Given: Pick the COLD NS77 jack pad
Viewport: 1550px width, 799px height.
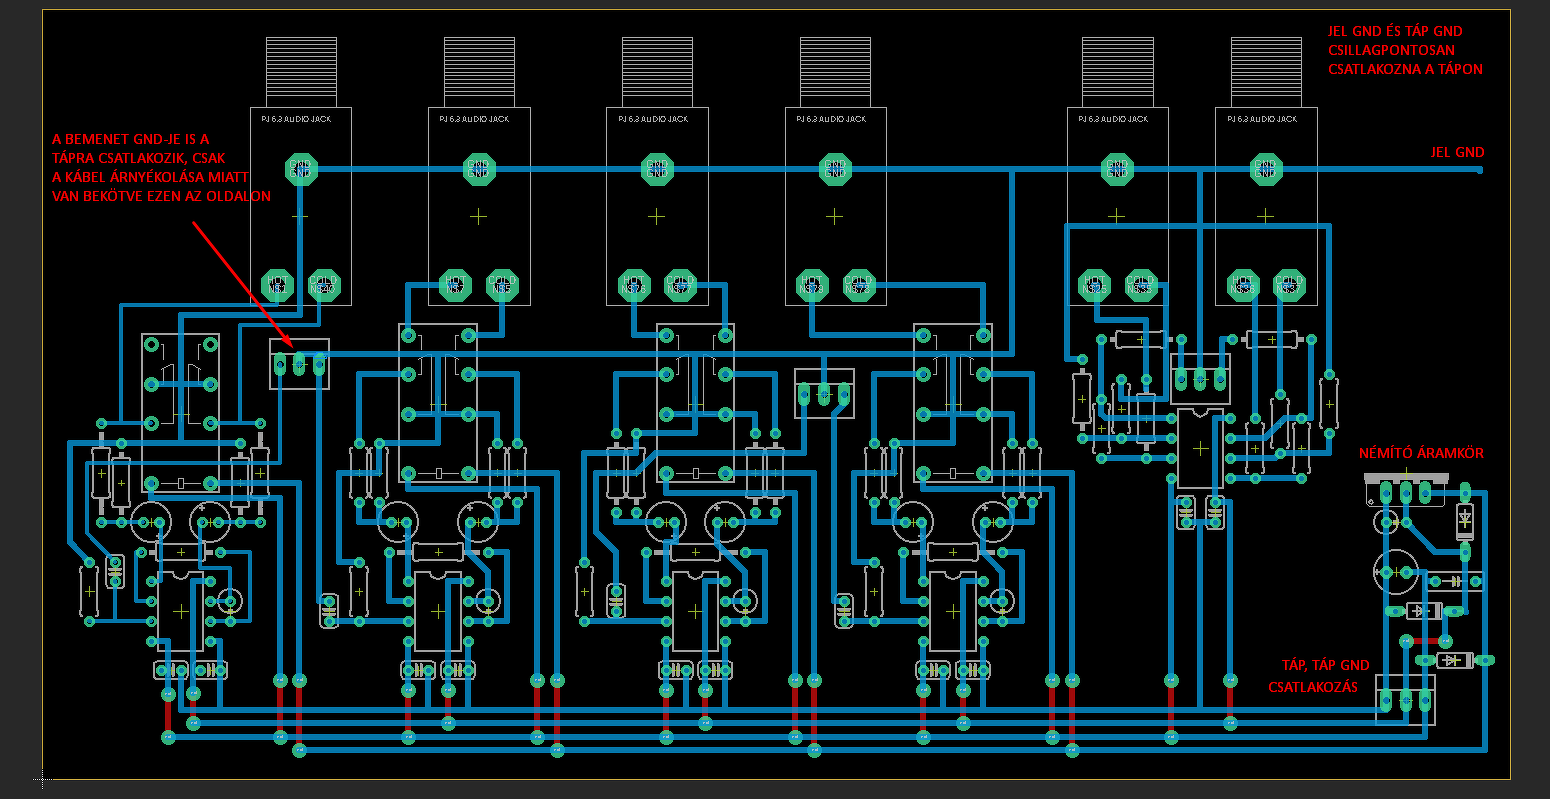Looking at the screenshot, I should pos(680,285).
